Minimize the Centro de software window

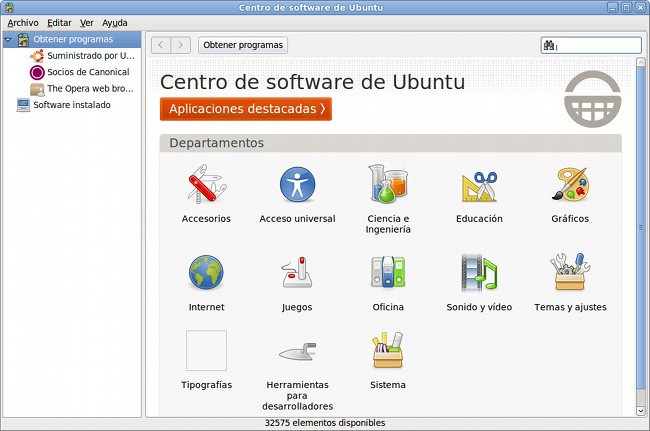click(x=613, y=7)
